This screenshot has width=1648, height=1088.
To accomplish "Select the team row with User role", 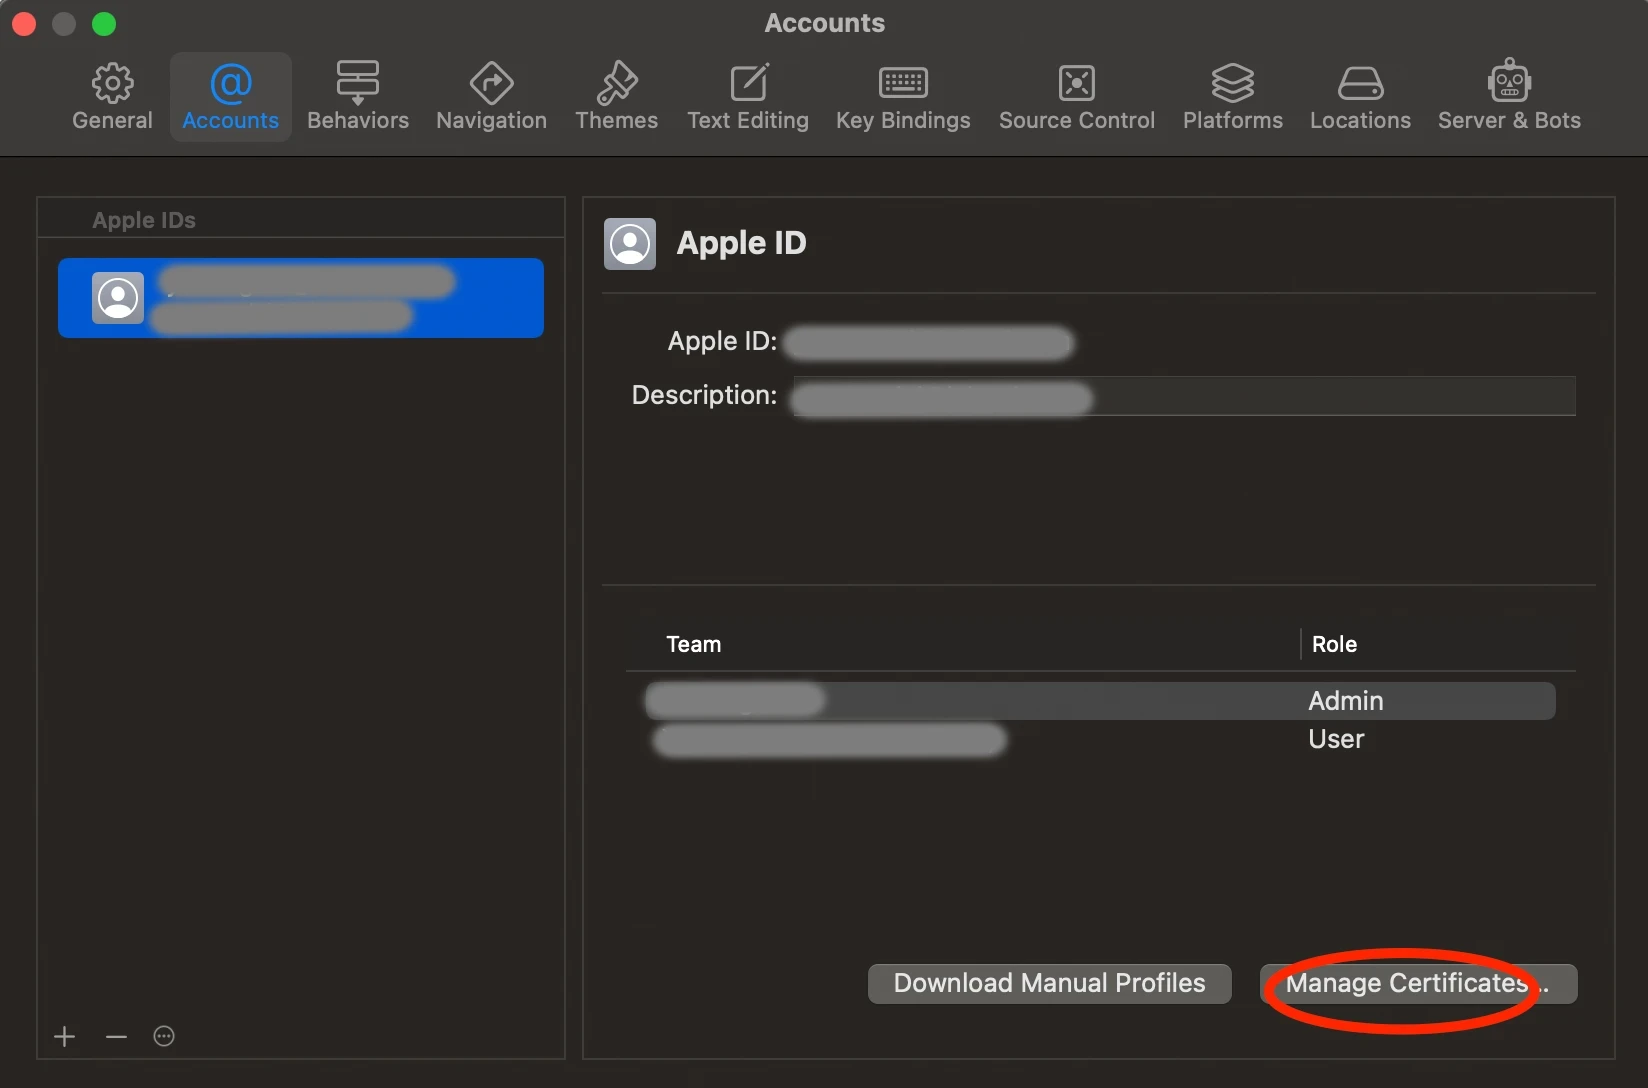I will pyautogui.click(x=1100, y=740).
